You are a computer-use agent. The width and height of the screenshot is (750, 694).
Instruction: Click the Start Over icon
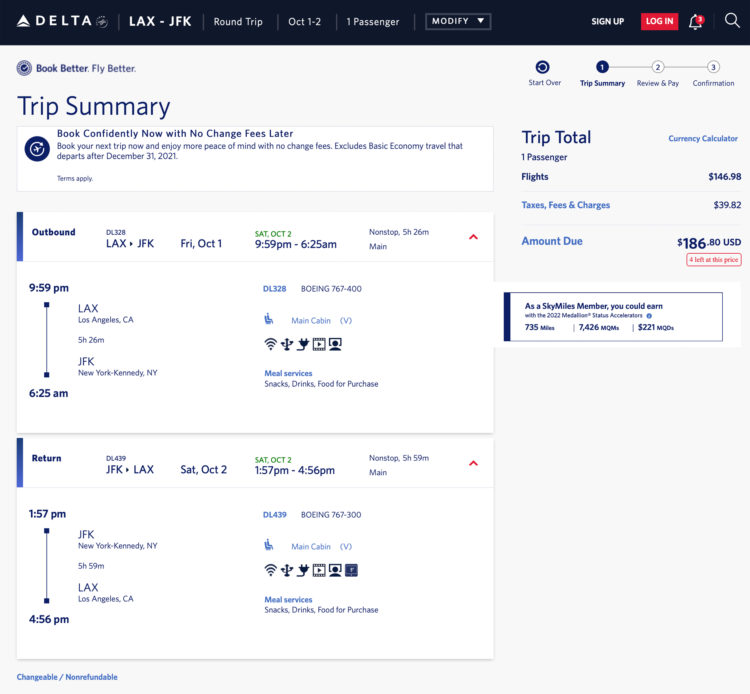(x=542, y=67)
